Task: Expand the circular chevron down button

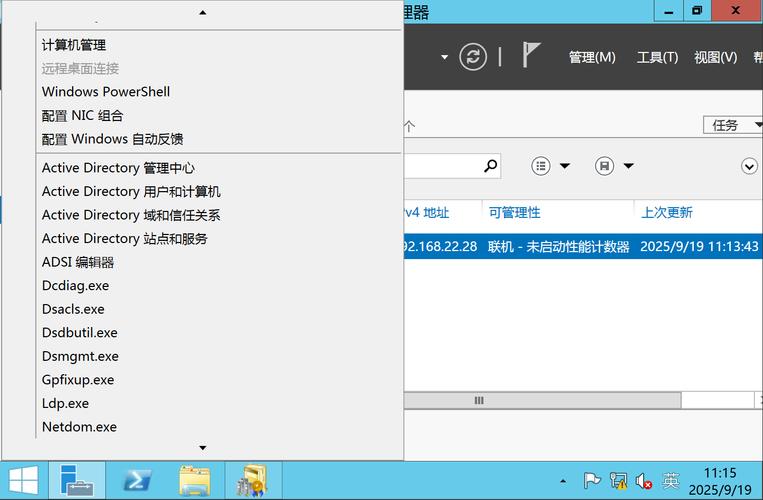Action: pos(749,166)
